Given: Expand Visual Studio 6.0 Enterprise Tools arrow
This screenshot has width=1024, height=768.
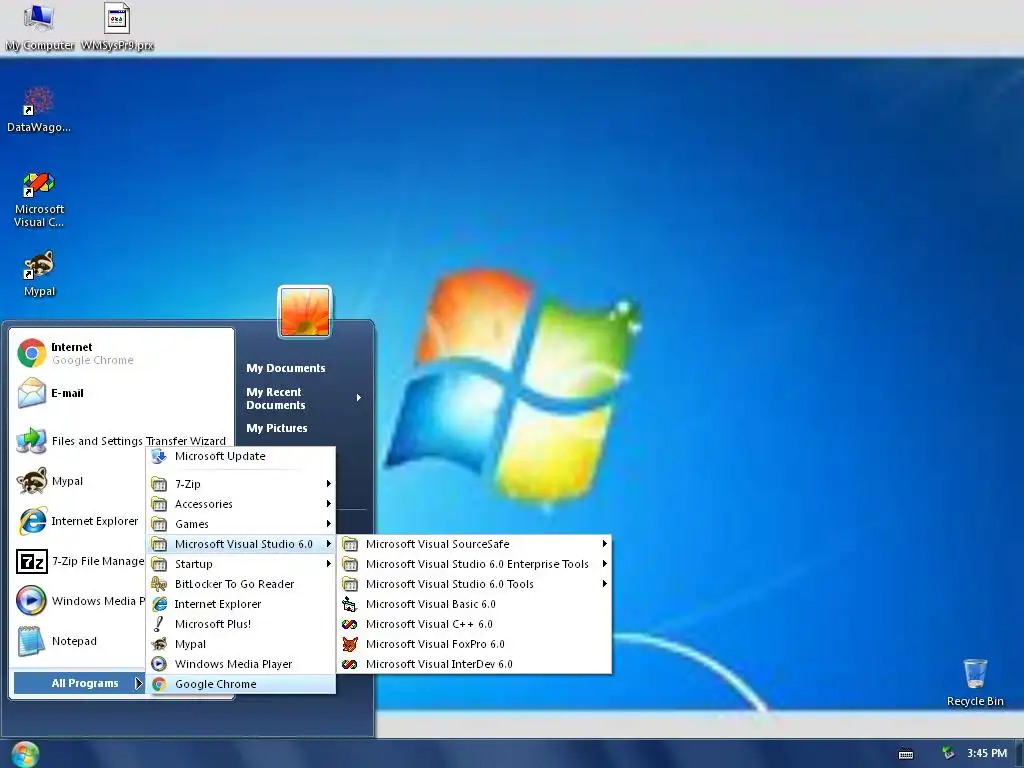Looking at the screenshot, I should pyautogui.click(x=605, y=564).
